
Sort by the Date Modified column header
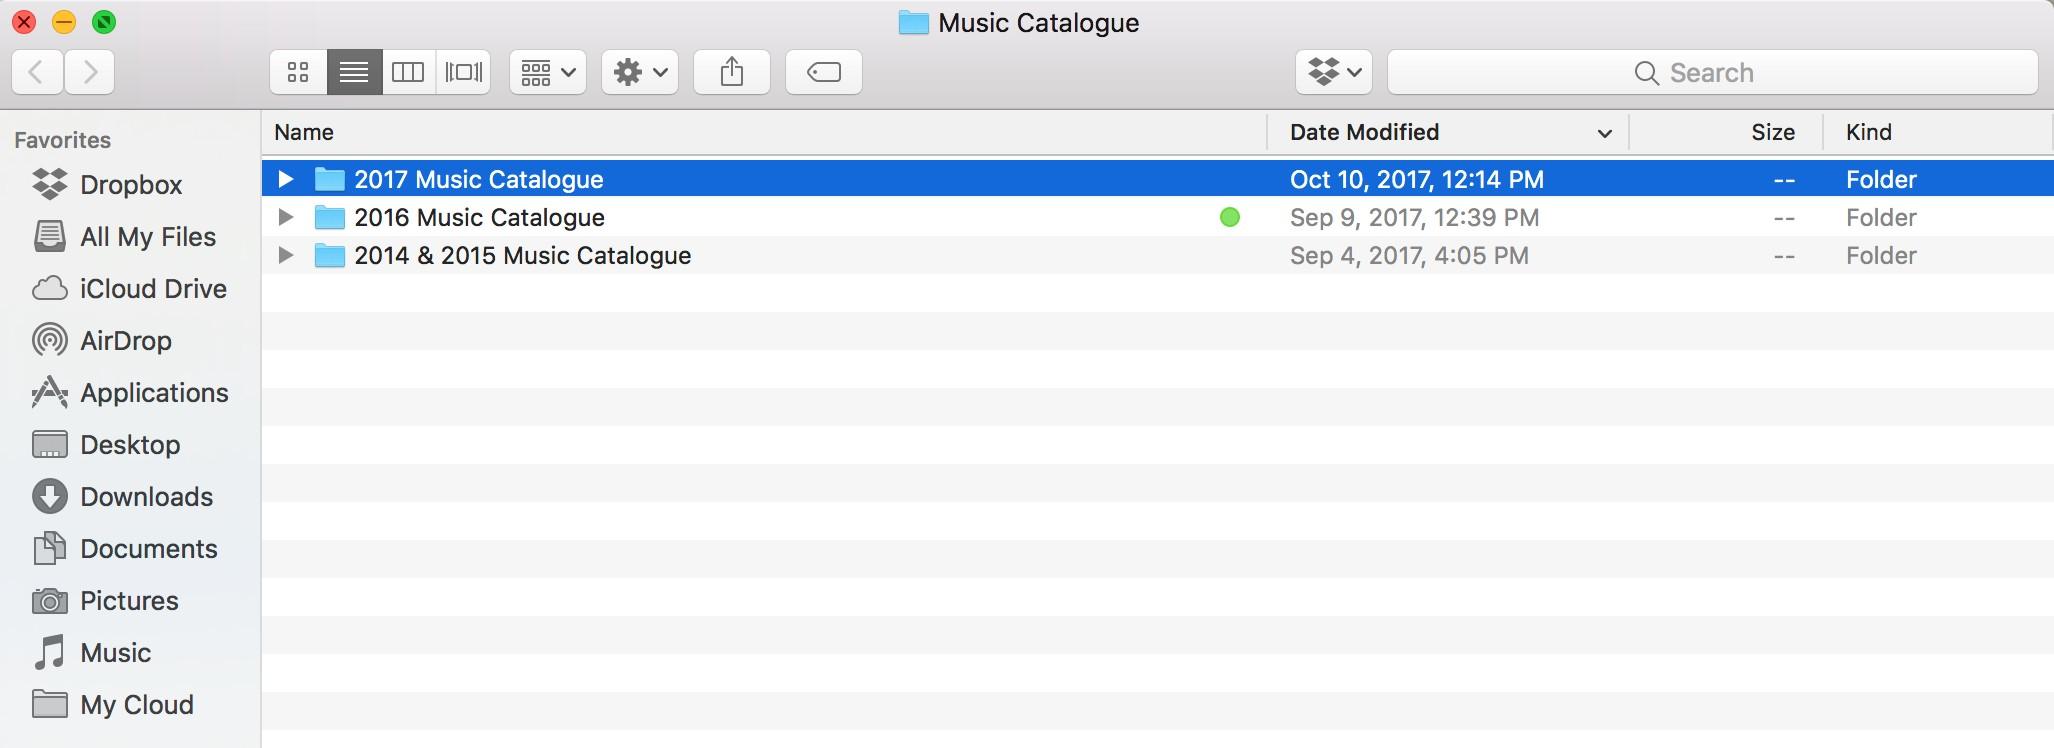[1364, 132]
